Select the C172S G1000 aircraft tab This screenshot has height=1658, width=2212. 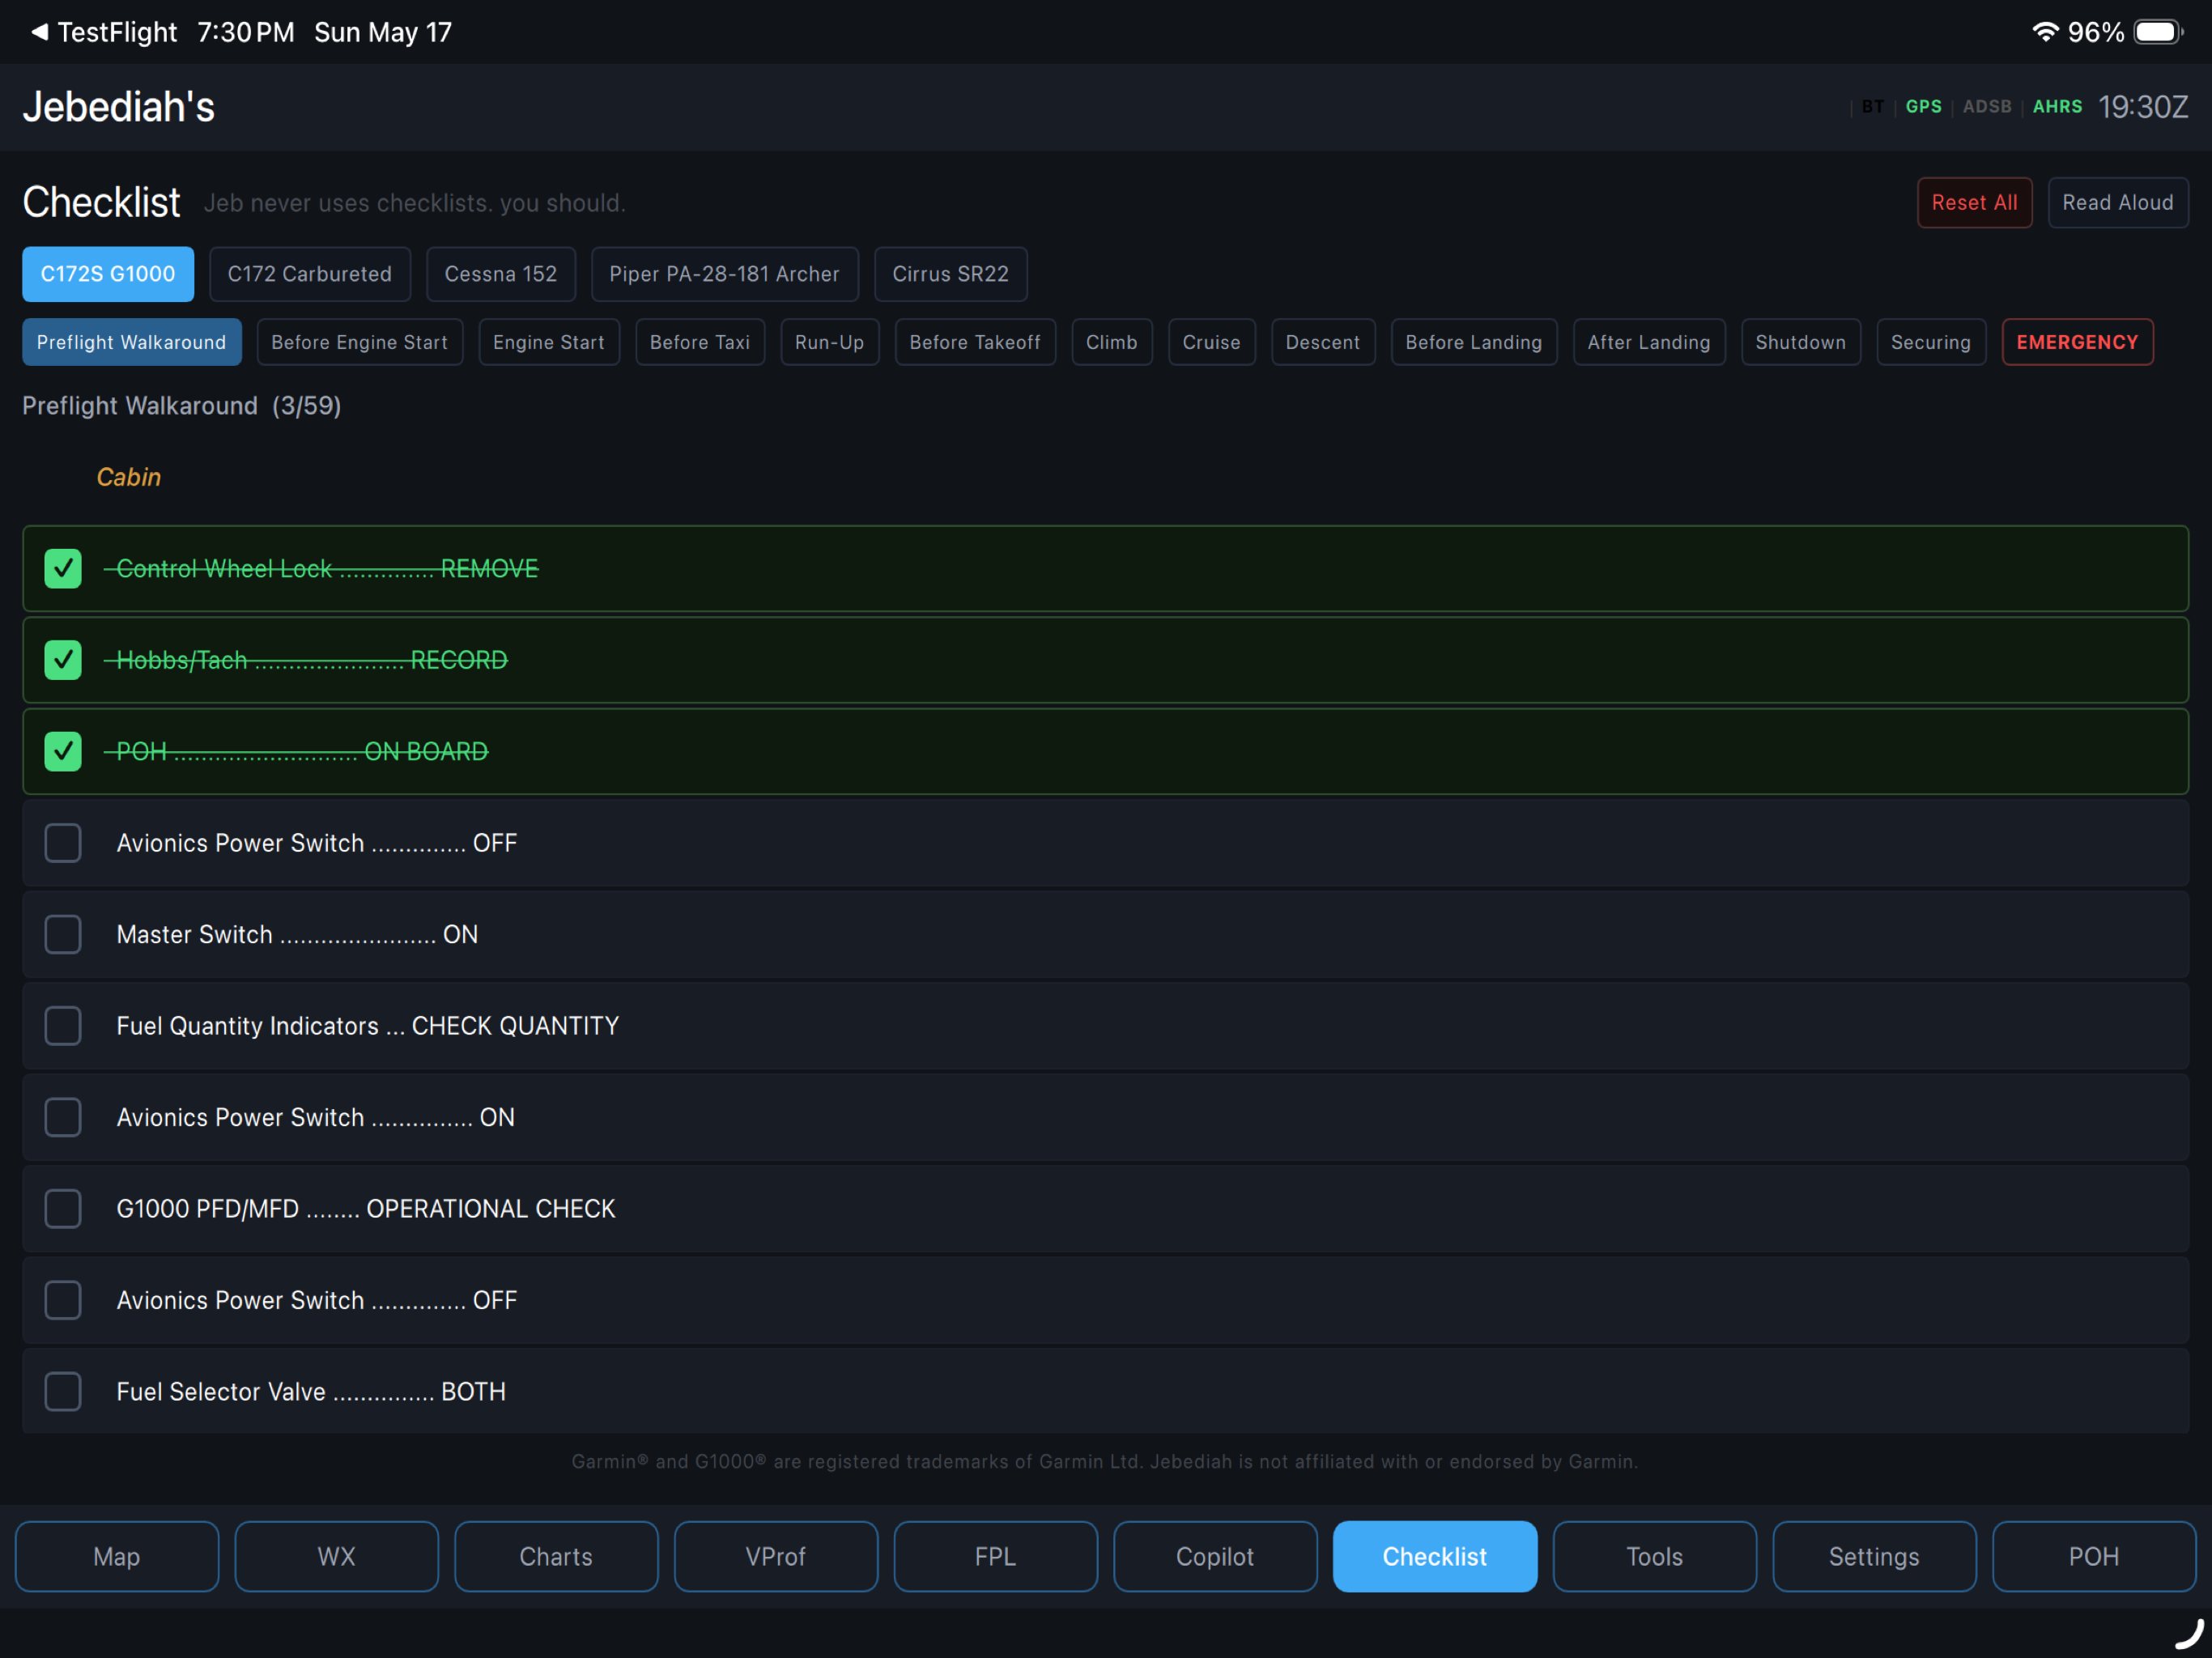(x=108, y=274)
